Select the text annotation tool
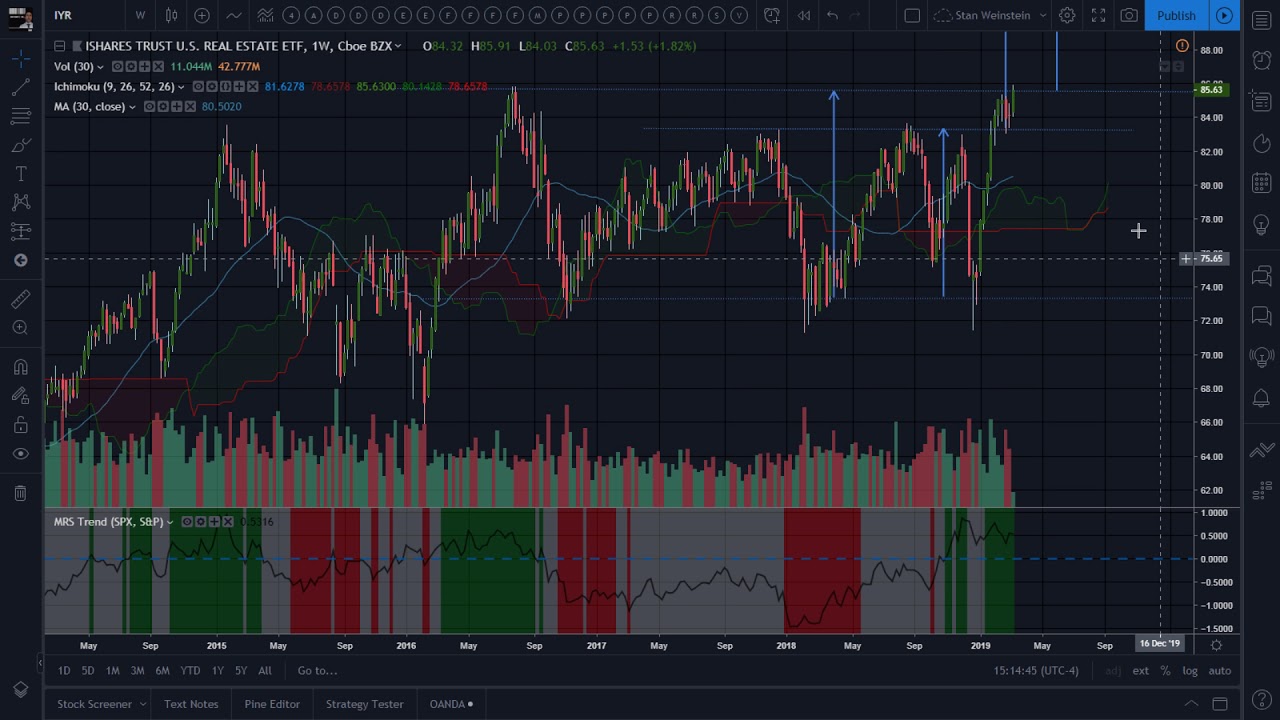This screenshot has width=1280, height=720. tap(20, 174)
